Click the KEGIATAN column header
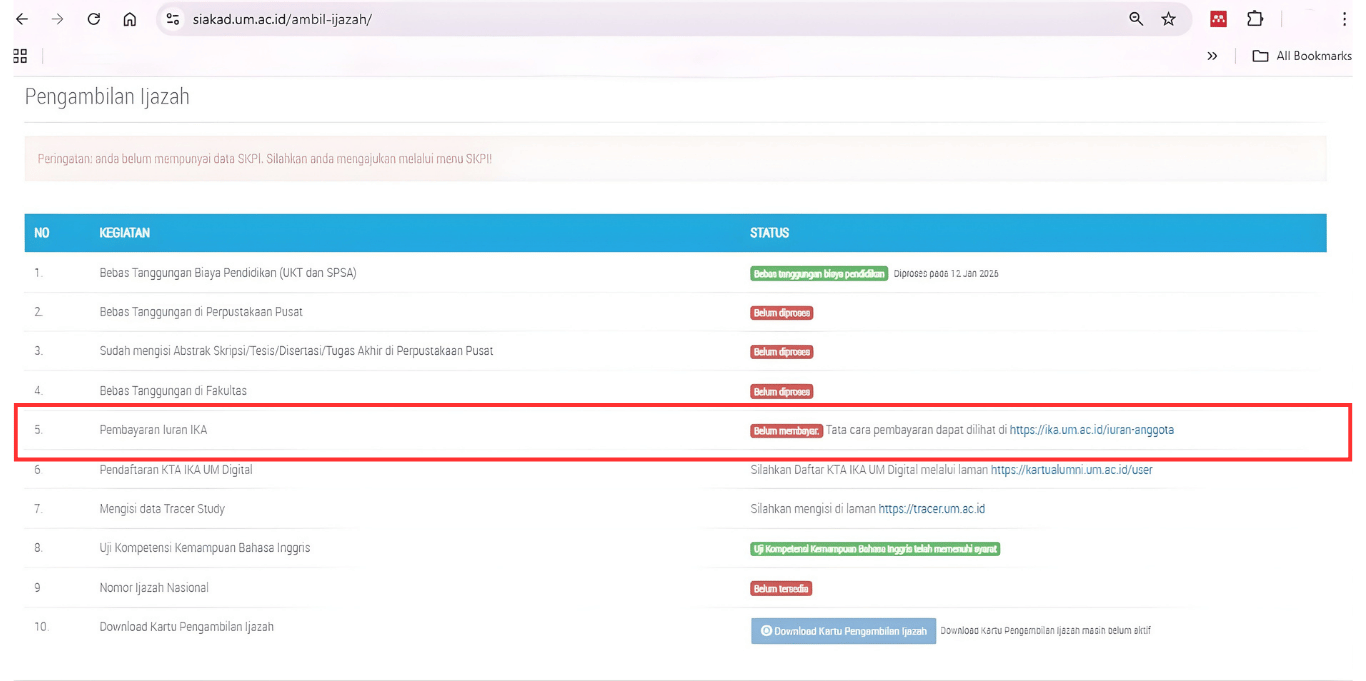 tap(124, 233)
